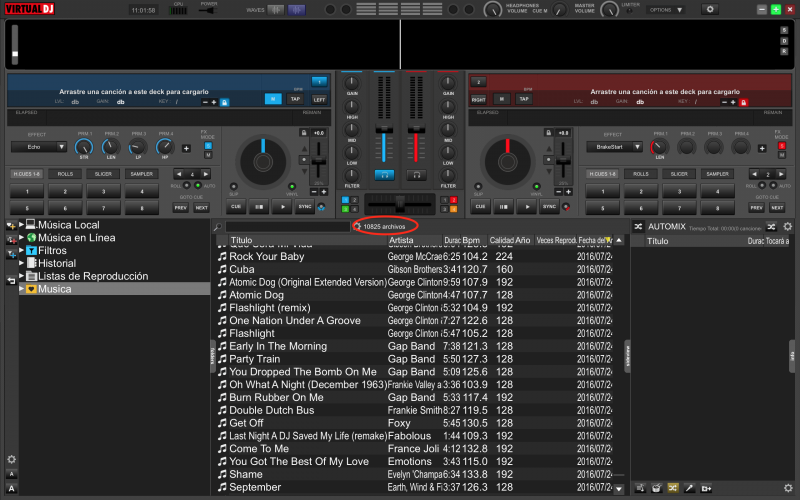Toggle the right deck SLIP mode
The image size is (800, 500).
pos(478,186)
